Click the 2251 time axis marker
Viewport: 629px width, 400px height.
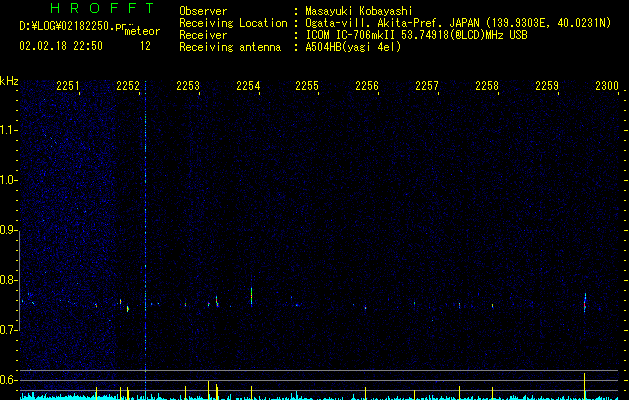pyautogui.click(x=68, y=85)
